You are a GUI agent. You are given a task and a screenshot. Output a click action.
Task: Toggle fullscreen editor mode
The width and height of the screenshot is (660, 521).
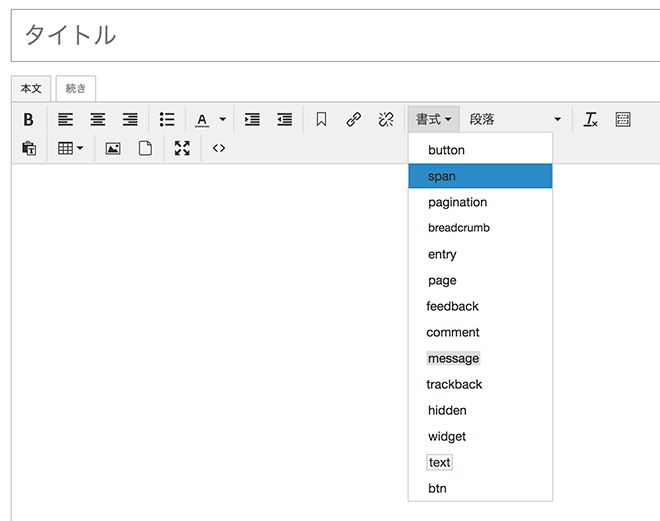[x=181, y=148]
